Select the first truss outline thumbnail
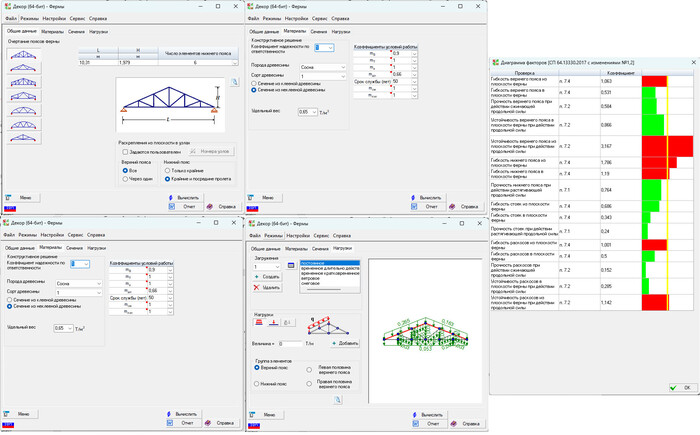This screenshot has height=435, width=700. pos(24,55)
